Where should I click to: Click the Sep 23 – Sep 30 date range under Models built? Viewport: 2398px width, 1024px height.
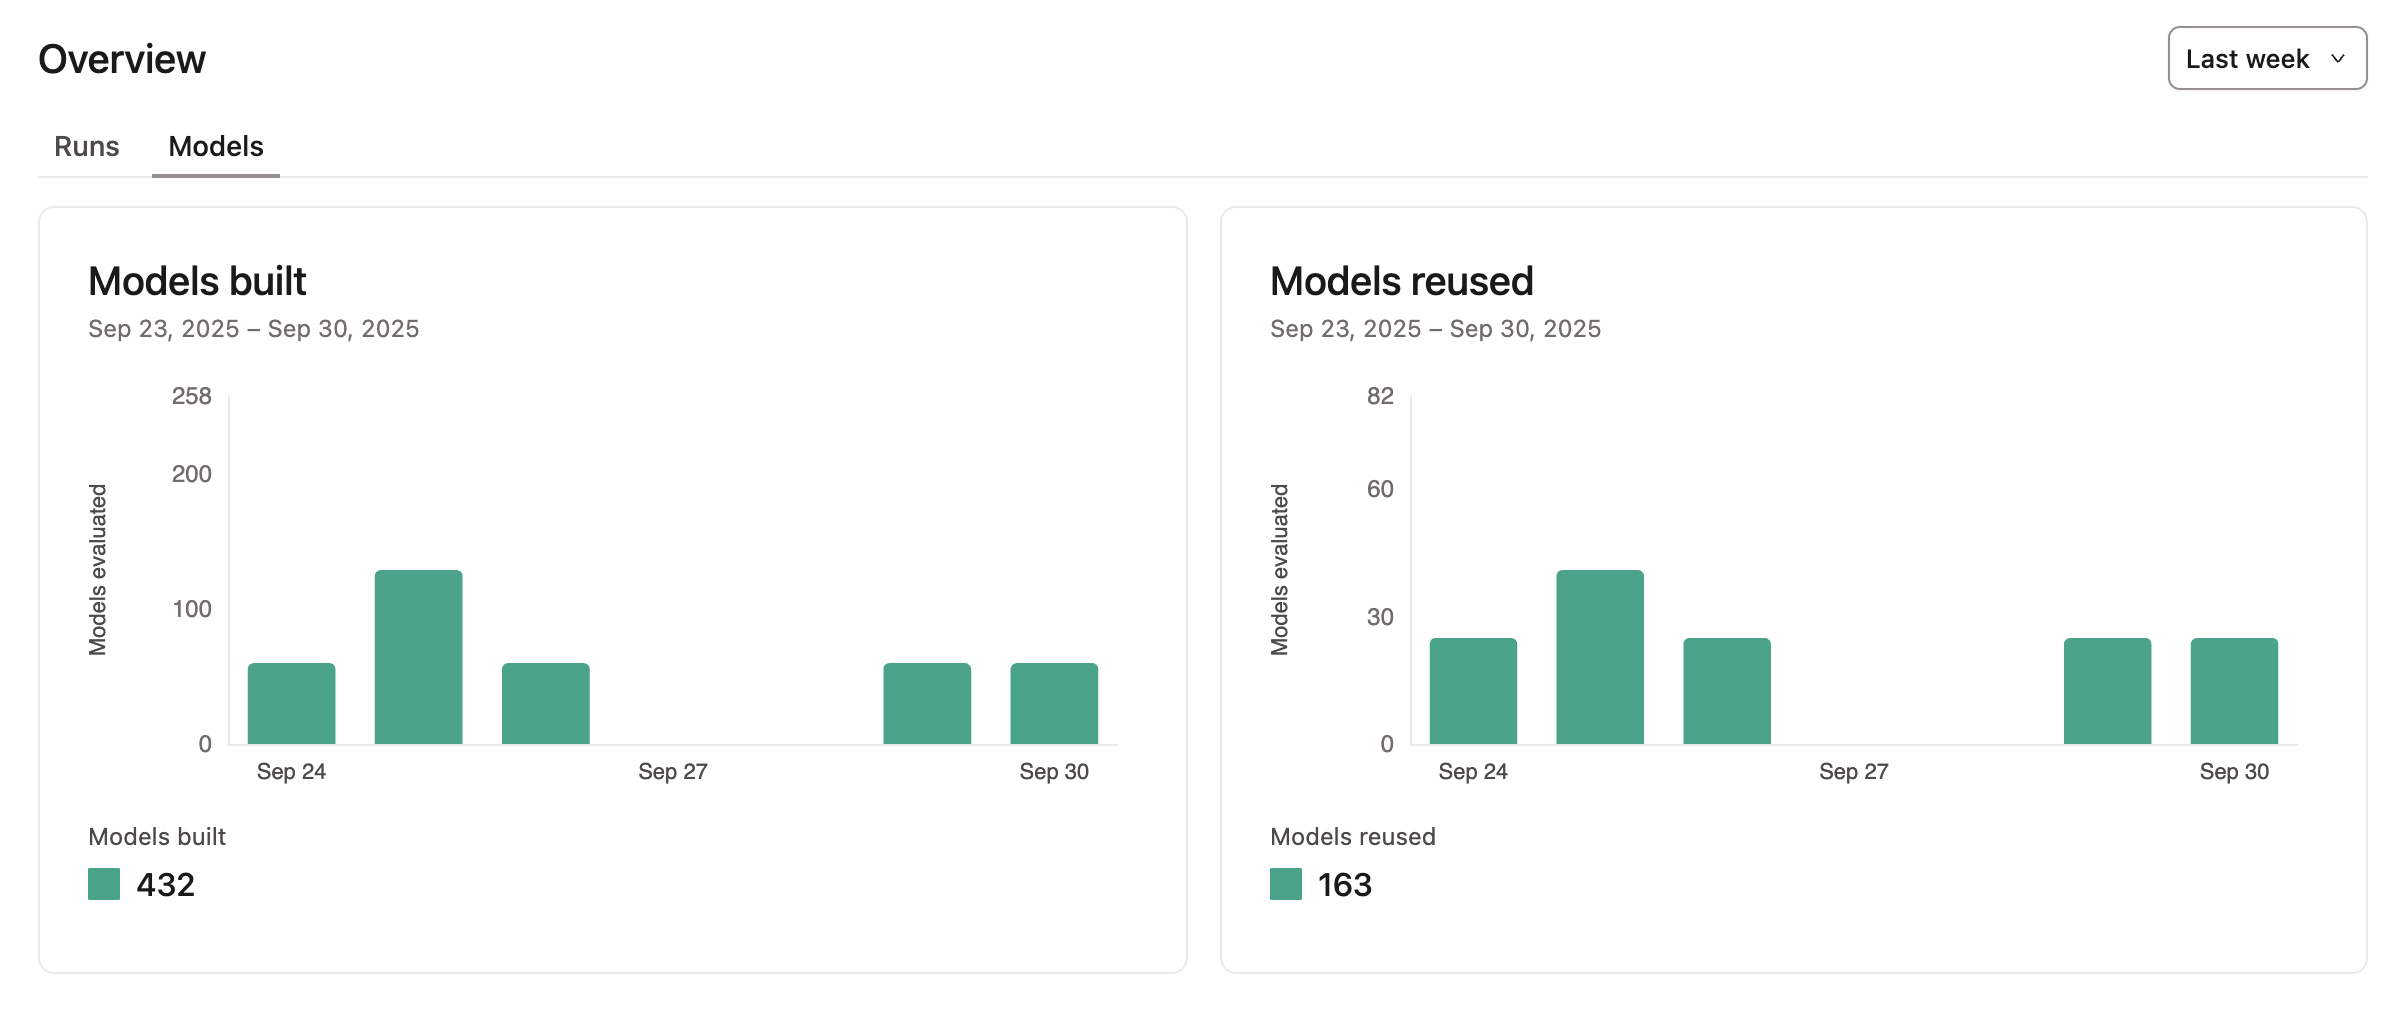click(253, 328)
